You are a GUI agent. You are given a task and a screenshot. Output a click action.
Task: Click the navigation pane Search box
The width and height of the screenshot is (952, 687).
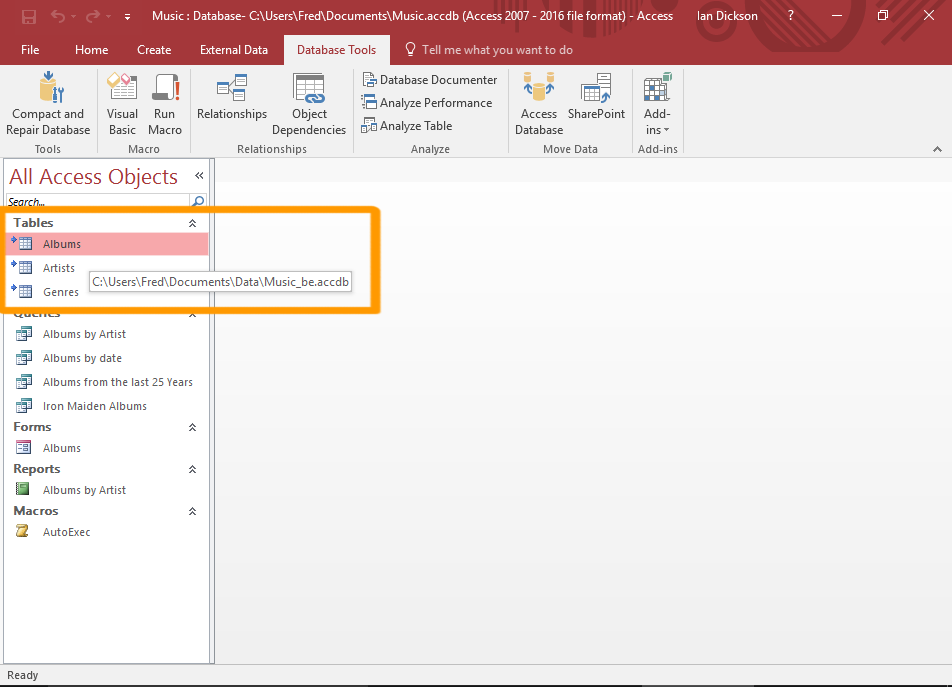[x=97, y=201]
